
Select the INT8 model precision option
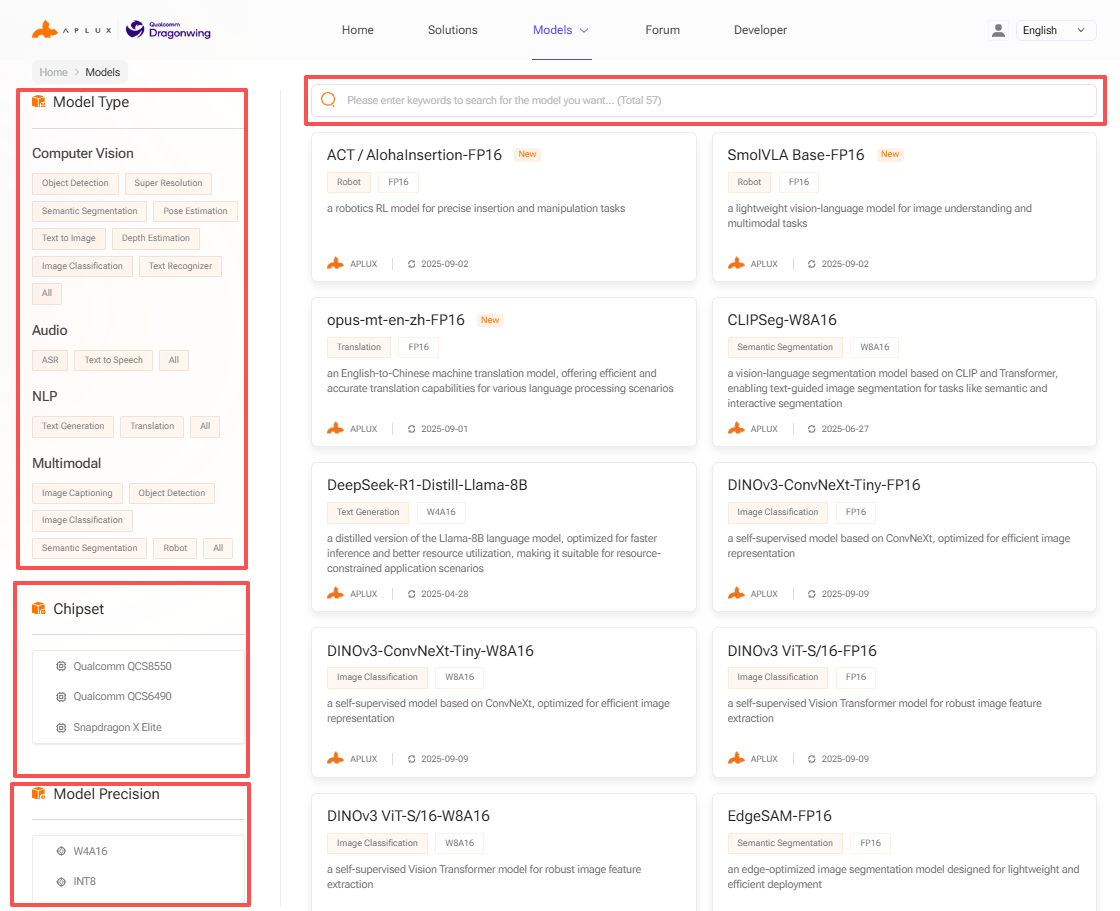[x=84, y=881]
